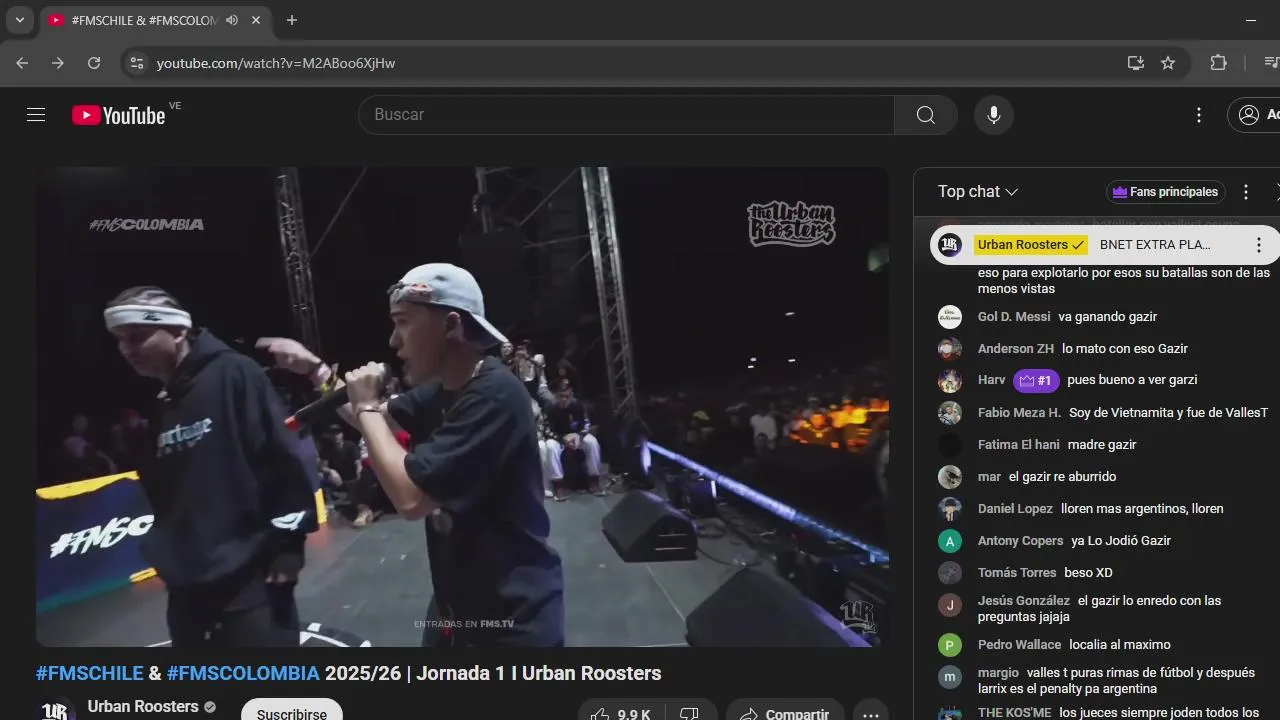
Task: Click the #FMSCOLOMBIA hashtag in title
Action: coord(243,673)
